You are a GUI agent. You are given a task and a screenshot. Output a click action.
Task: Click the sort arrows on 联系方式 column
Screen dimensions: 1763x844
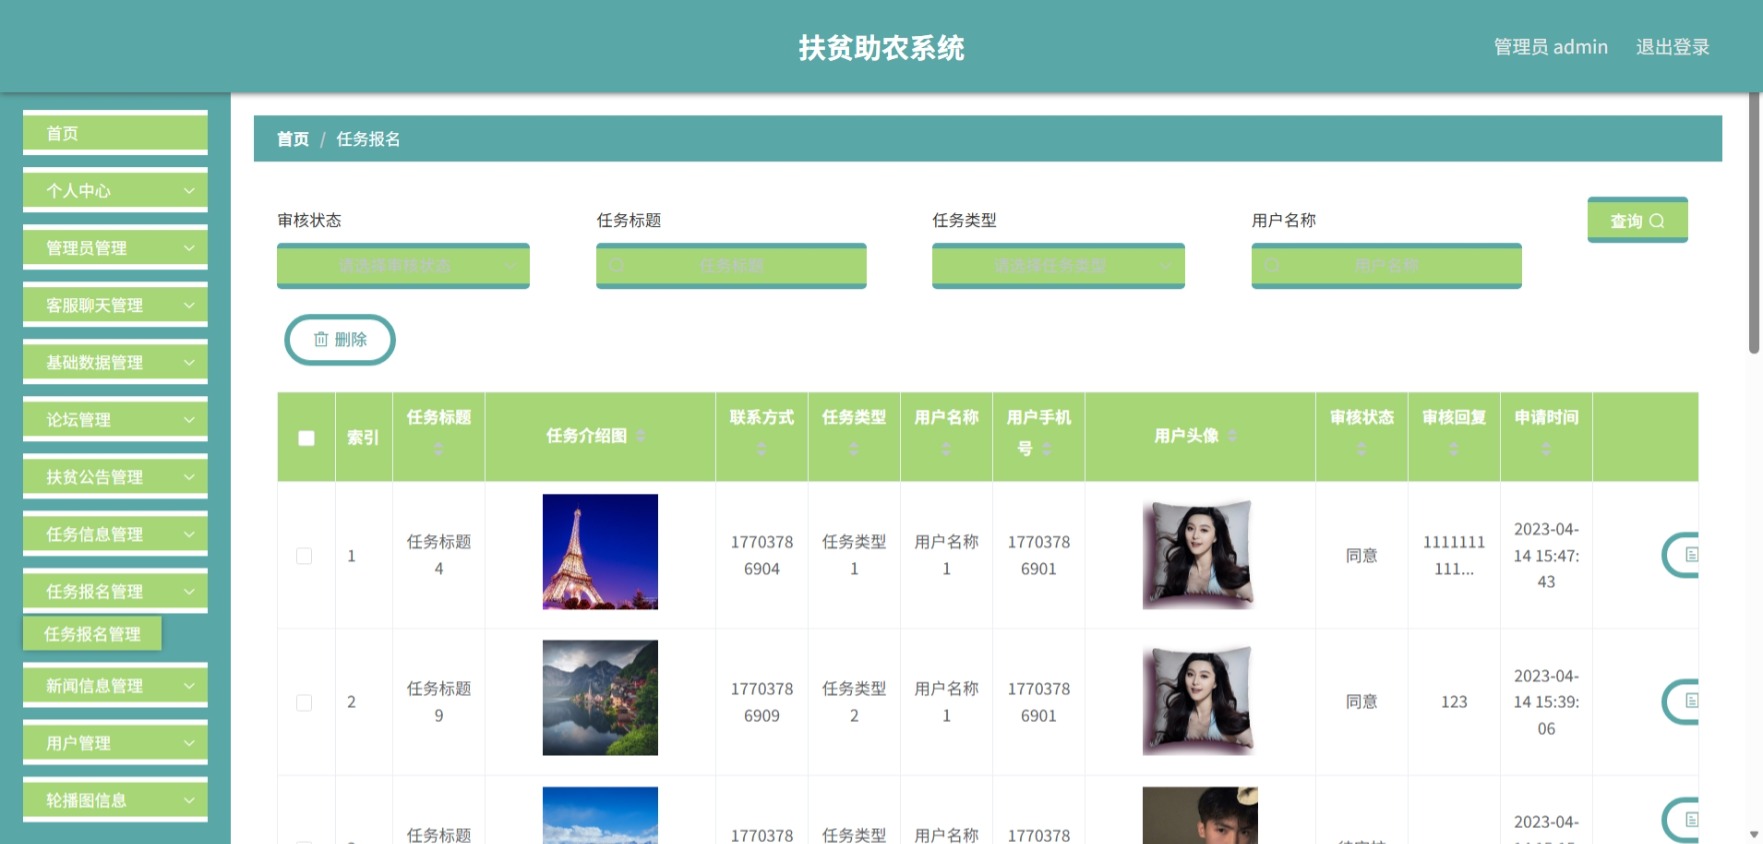click(762, 450)
